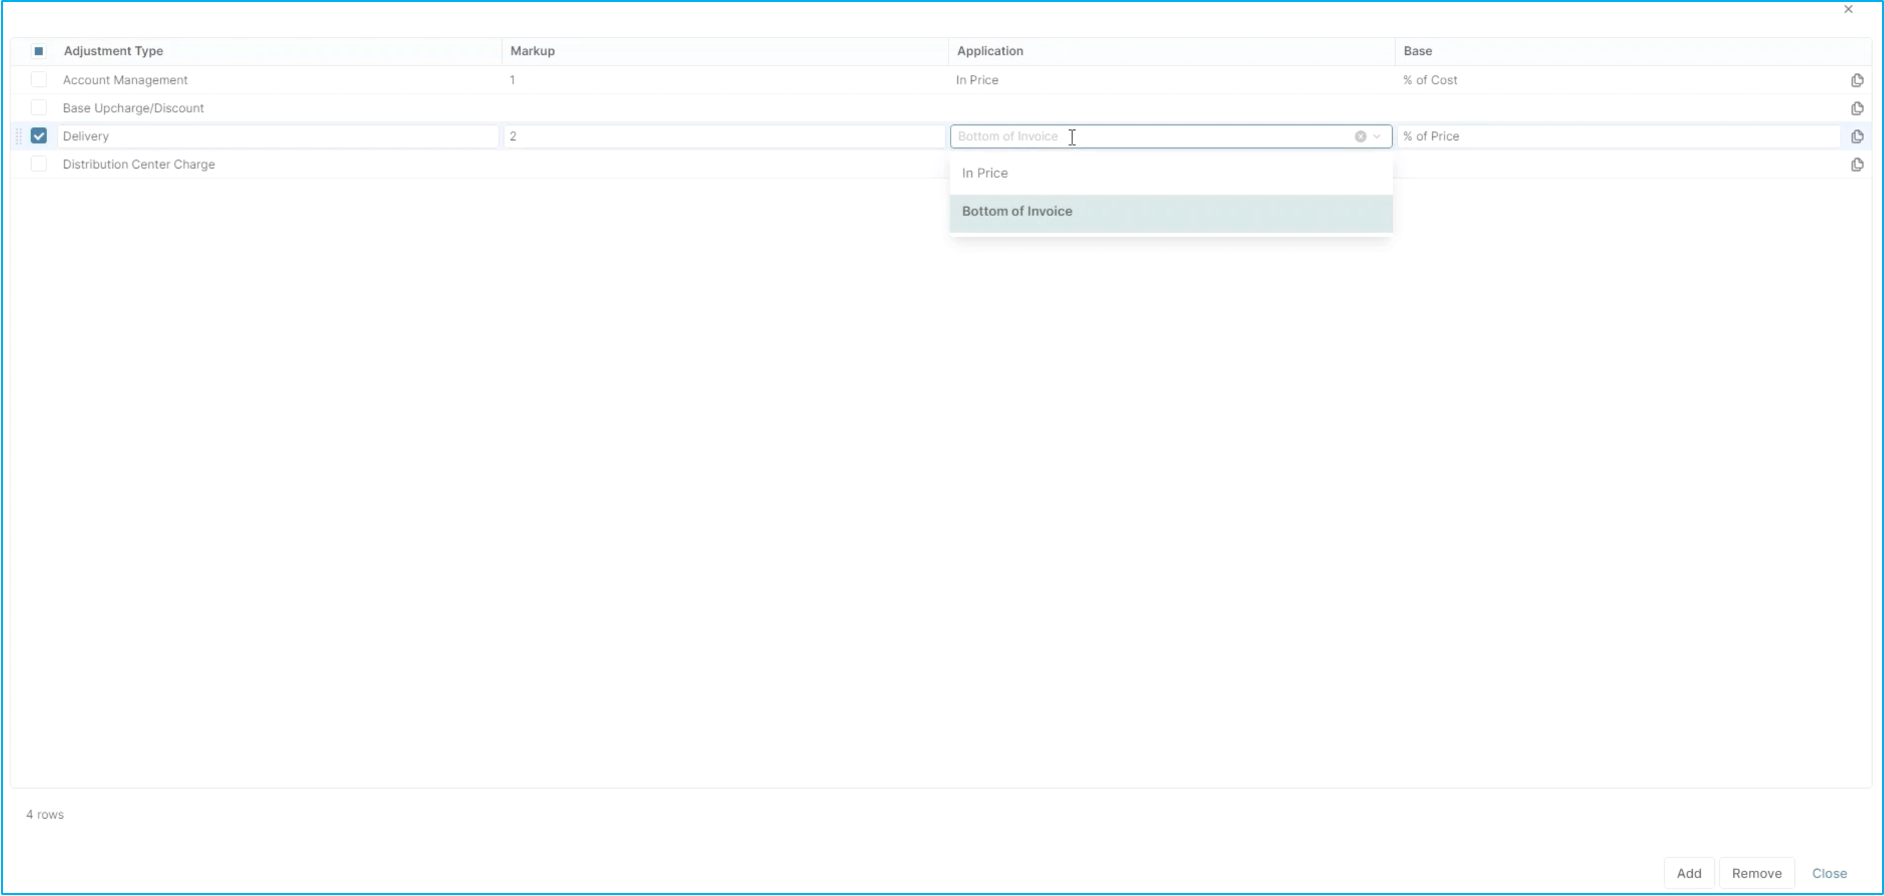This screenshot has height=896, width=1884.
Task: Uncheck the Delivery row checkbox
Action: (39, 136)
